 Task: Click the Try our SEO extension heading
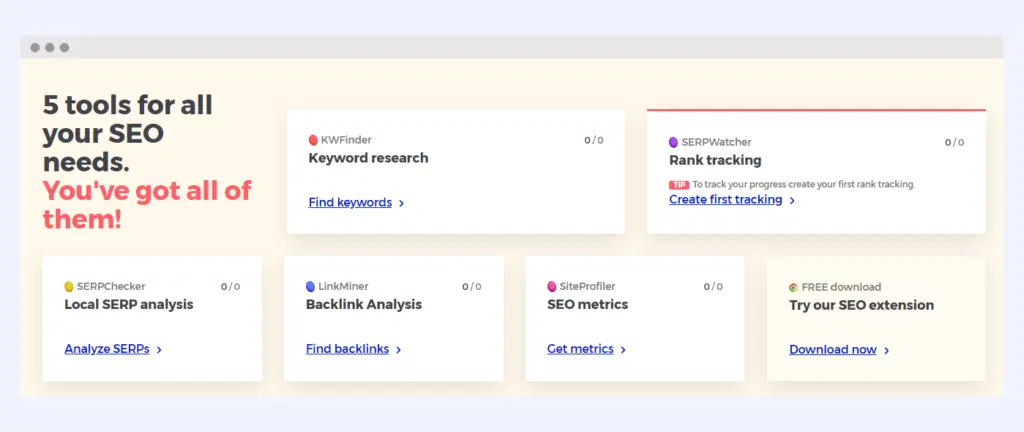tap(861, 305)
